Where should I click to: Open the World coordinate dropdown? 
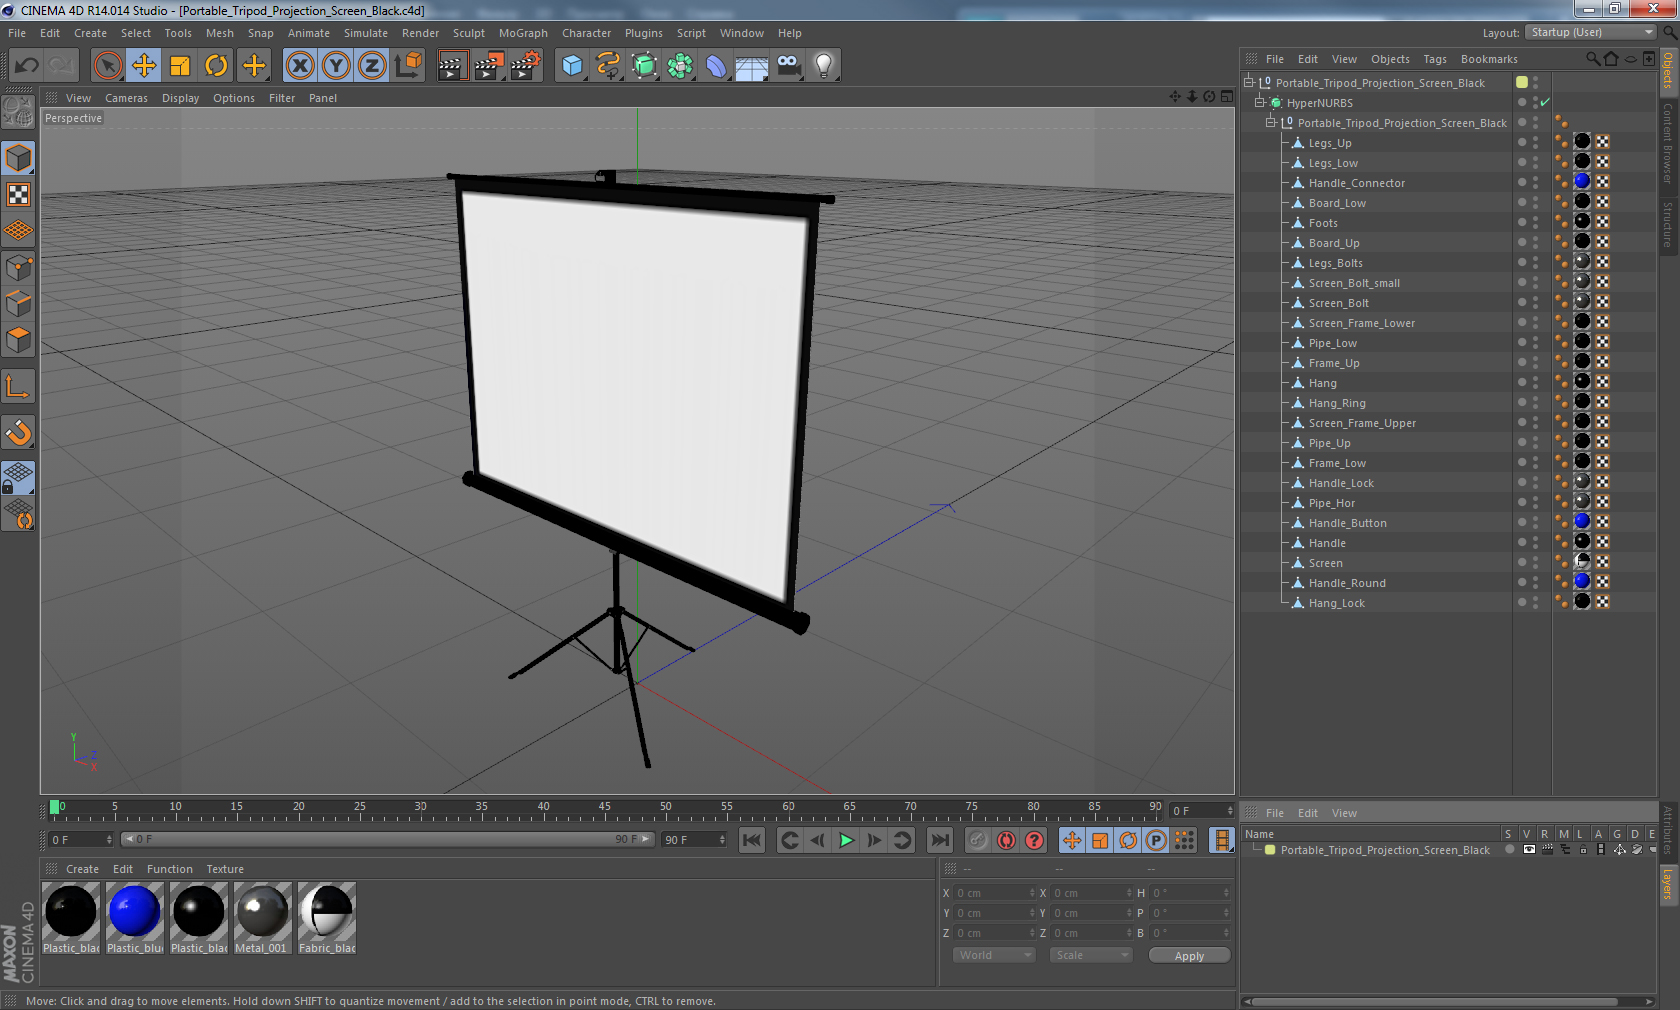994,955
